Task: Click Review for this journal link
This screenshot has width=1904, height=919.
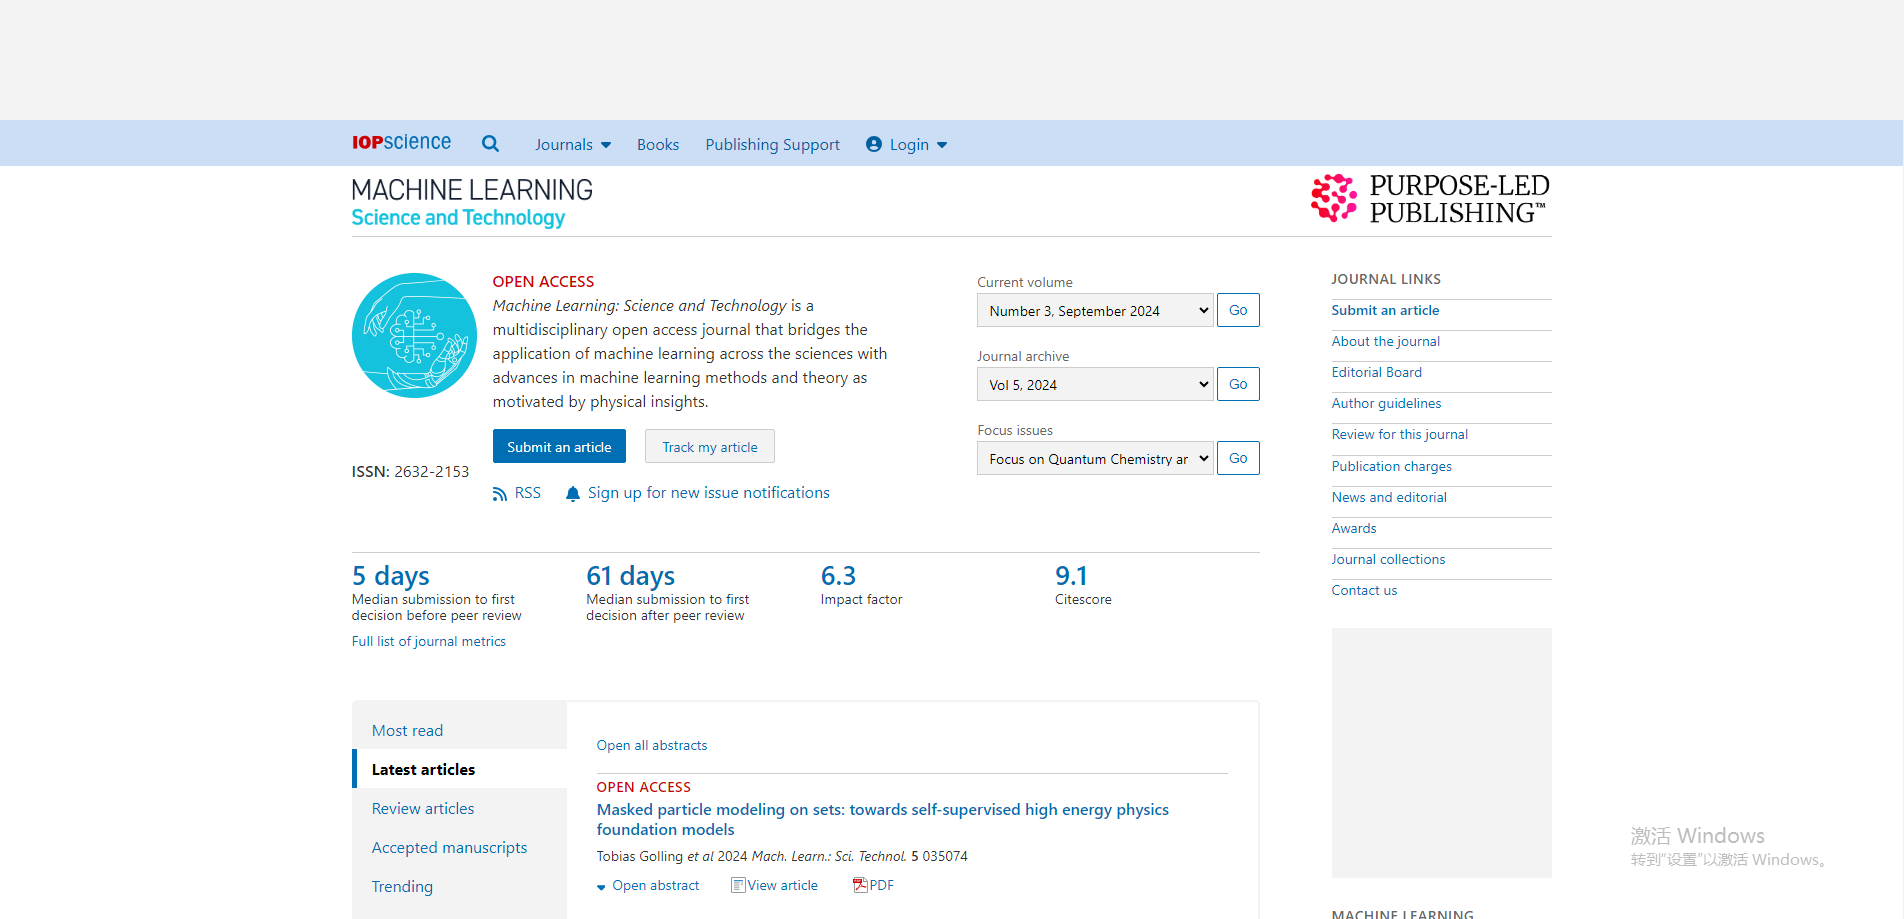Action: click(1400, 435)
